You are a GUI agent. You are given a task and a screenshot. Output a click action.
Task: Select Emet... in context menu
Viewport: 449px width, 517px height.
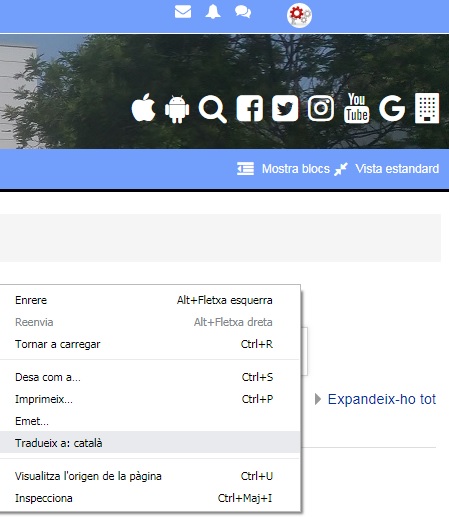[150, 421]
